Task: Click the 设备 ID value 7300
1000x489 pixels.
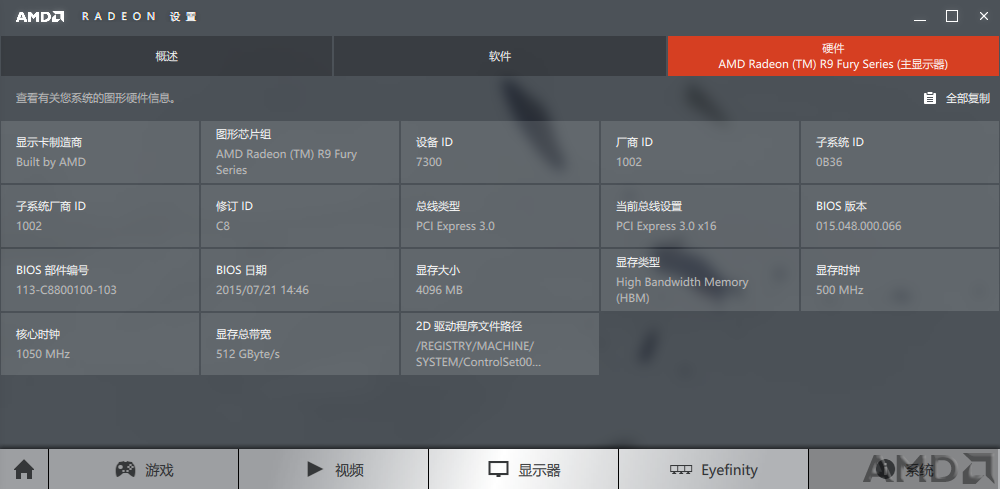Action: [x=429, y=162]
